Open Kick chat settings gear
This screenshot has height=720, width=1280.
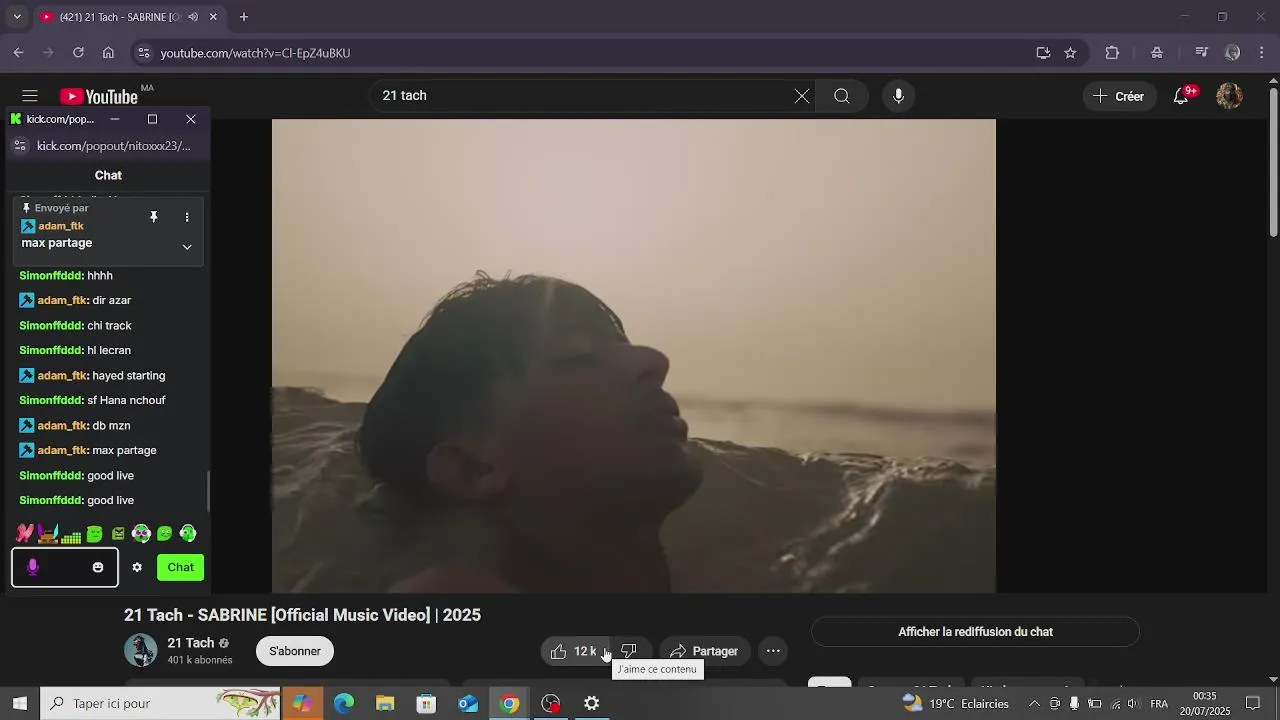pos(137,567)
